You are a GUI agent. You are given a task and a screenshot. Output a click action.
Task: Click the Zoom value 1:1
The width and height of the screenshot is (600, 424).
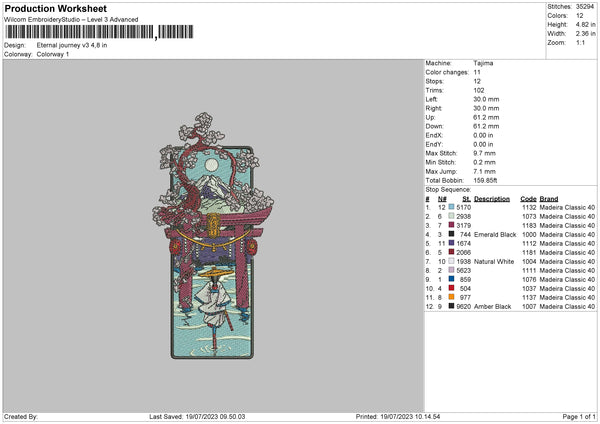[x=580, y=43]
